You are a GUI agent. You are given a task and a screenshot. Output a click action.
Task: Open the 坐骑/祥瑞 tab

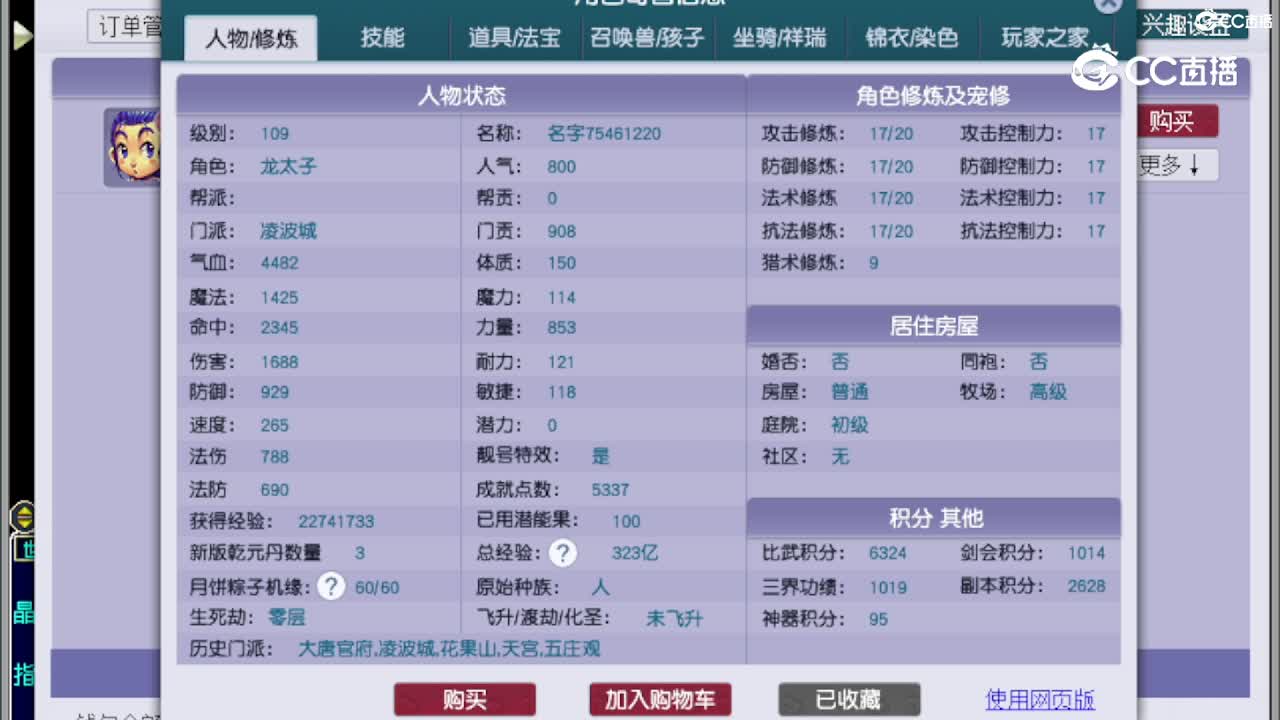779,36
